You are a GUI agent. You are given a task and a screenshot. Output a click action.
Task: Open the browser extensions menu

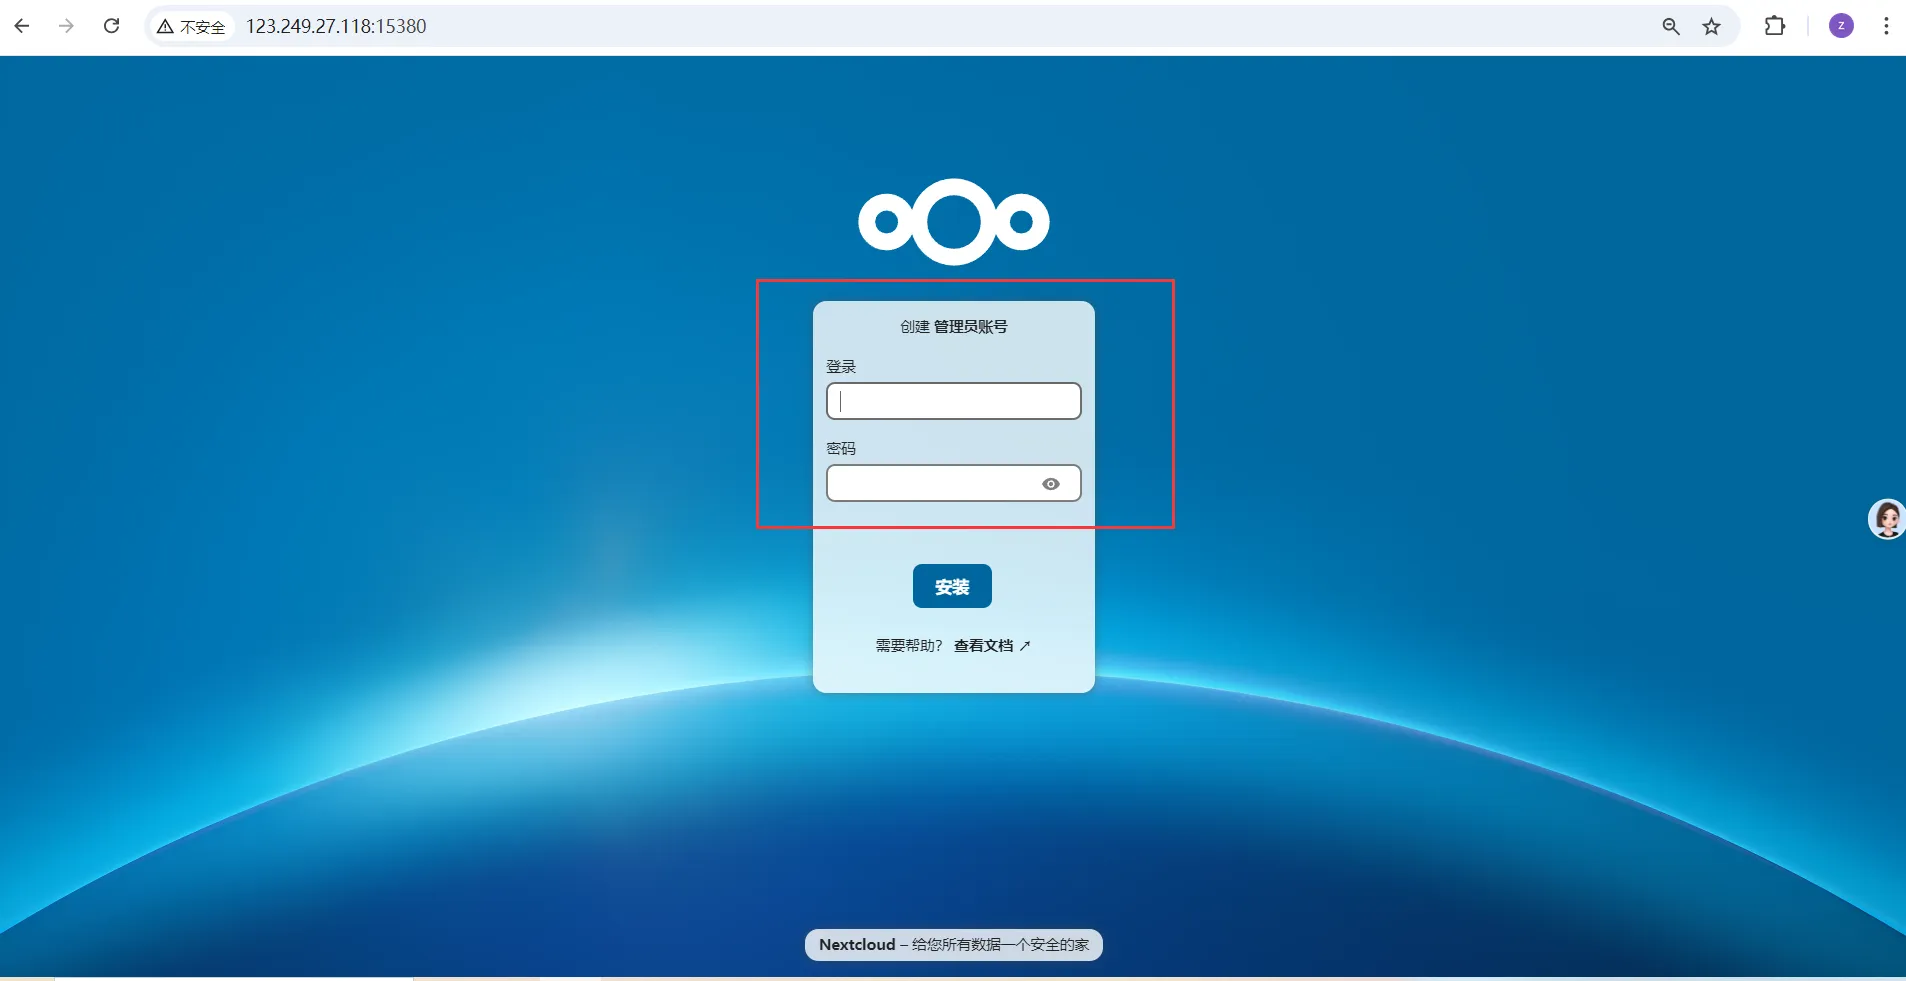[1775, 26]
